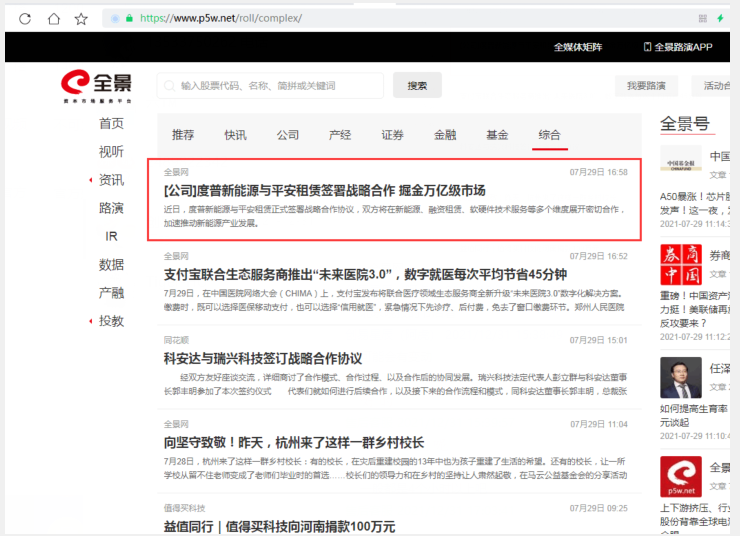
Task: Open 全景路演APP link
Action: tap(678, 47)
